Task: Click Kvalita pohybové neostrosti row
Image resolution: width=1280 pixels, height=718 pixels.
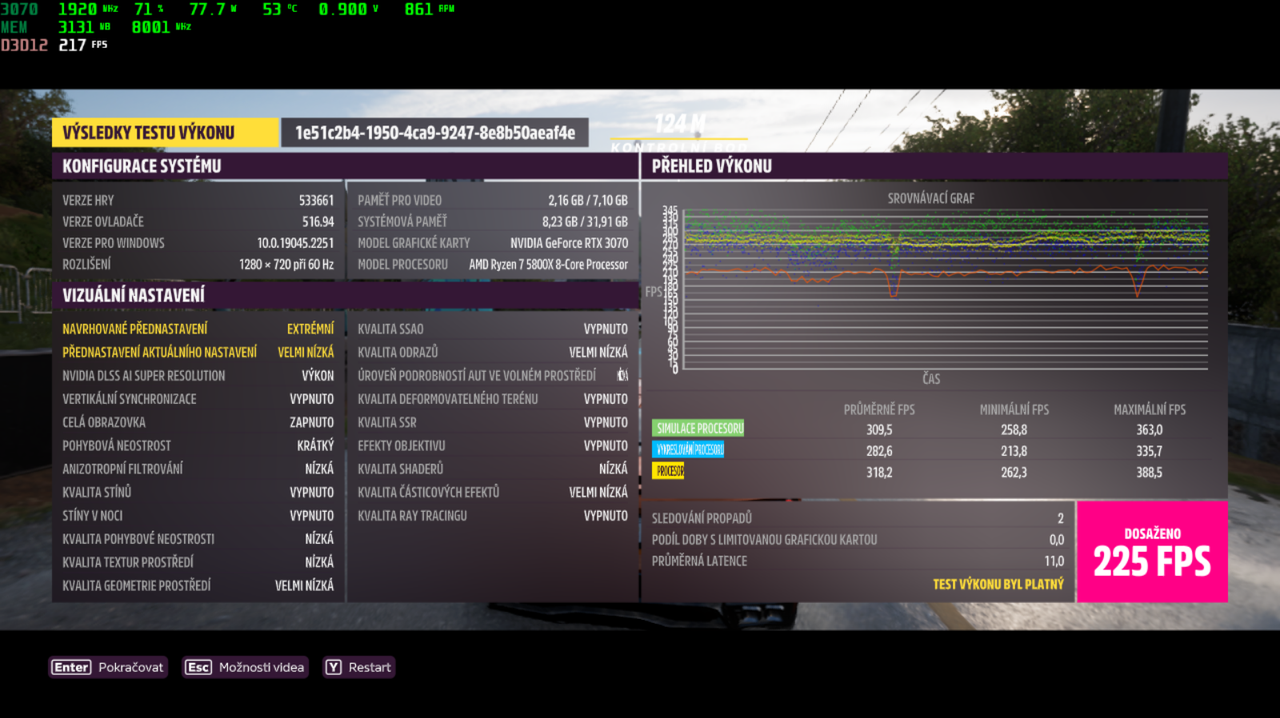Action: point(198,539)
